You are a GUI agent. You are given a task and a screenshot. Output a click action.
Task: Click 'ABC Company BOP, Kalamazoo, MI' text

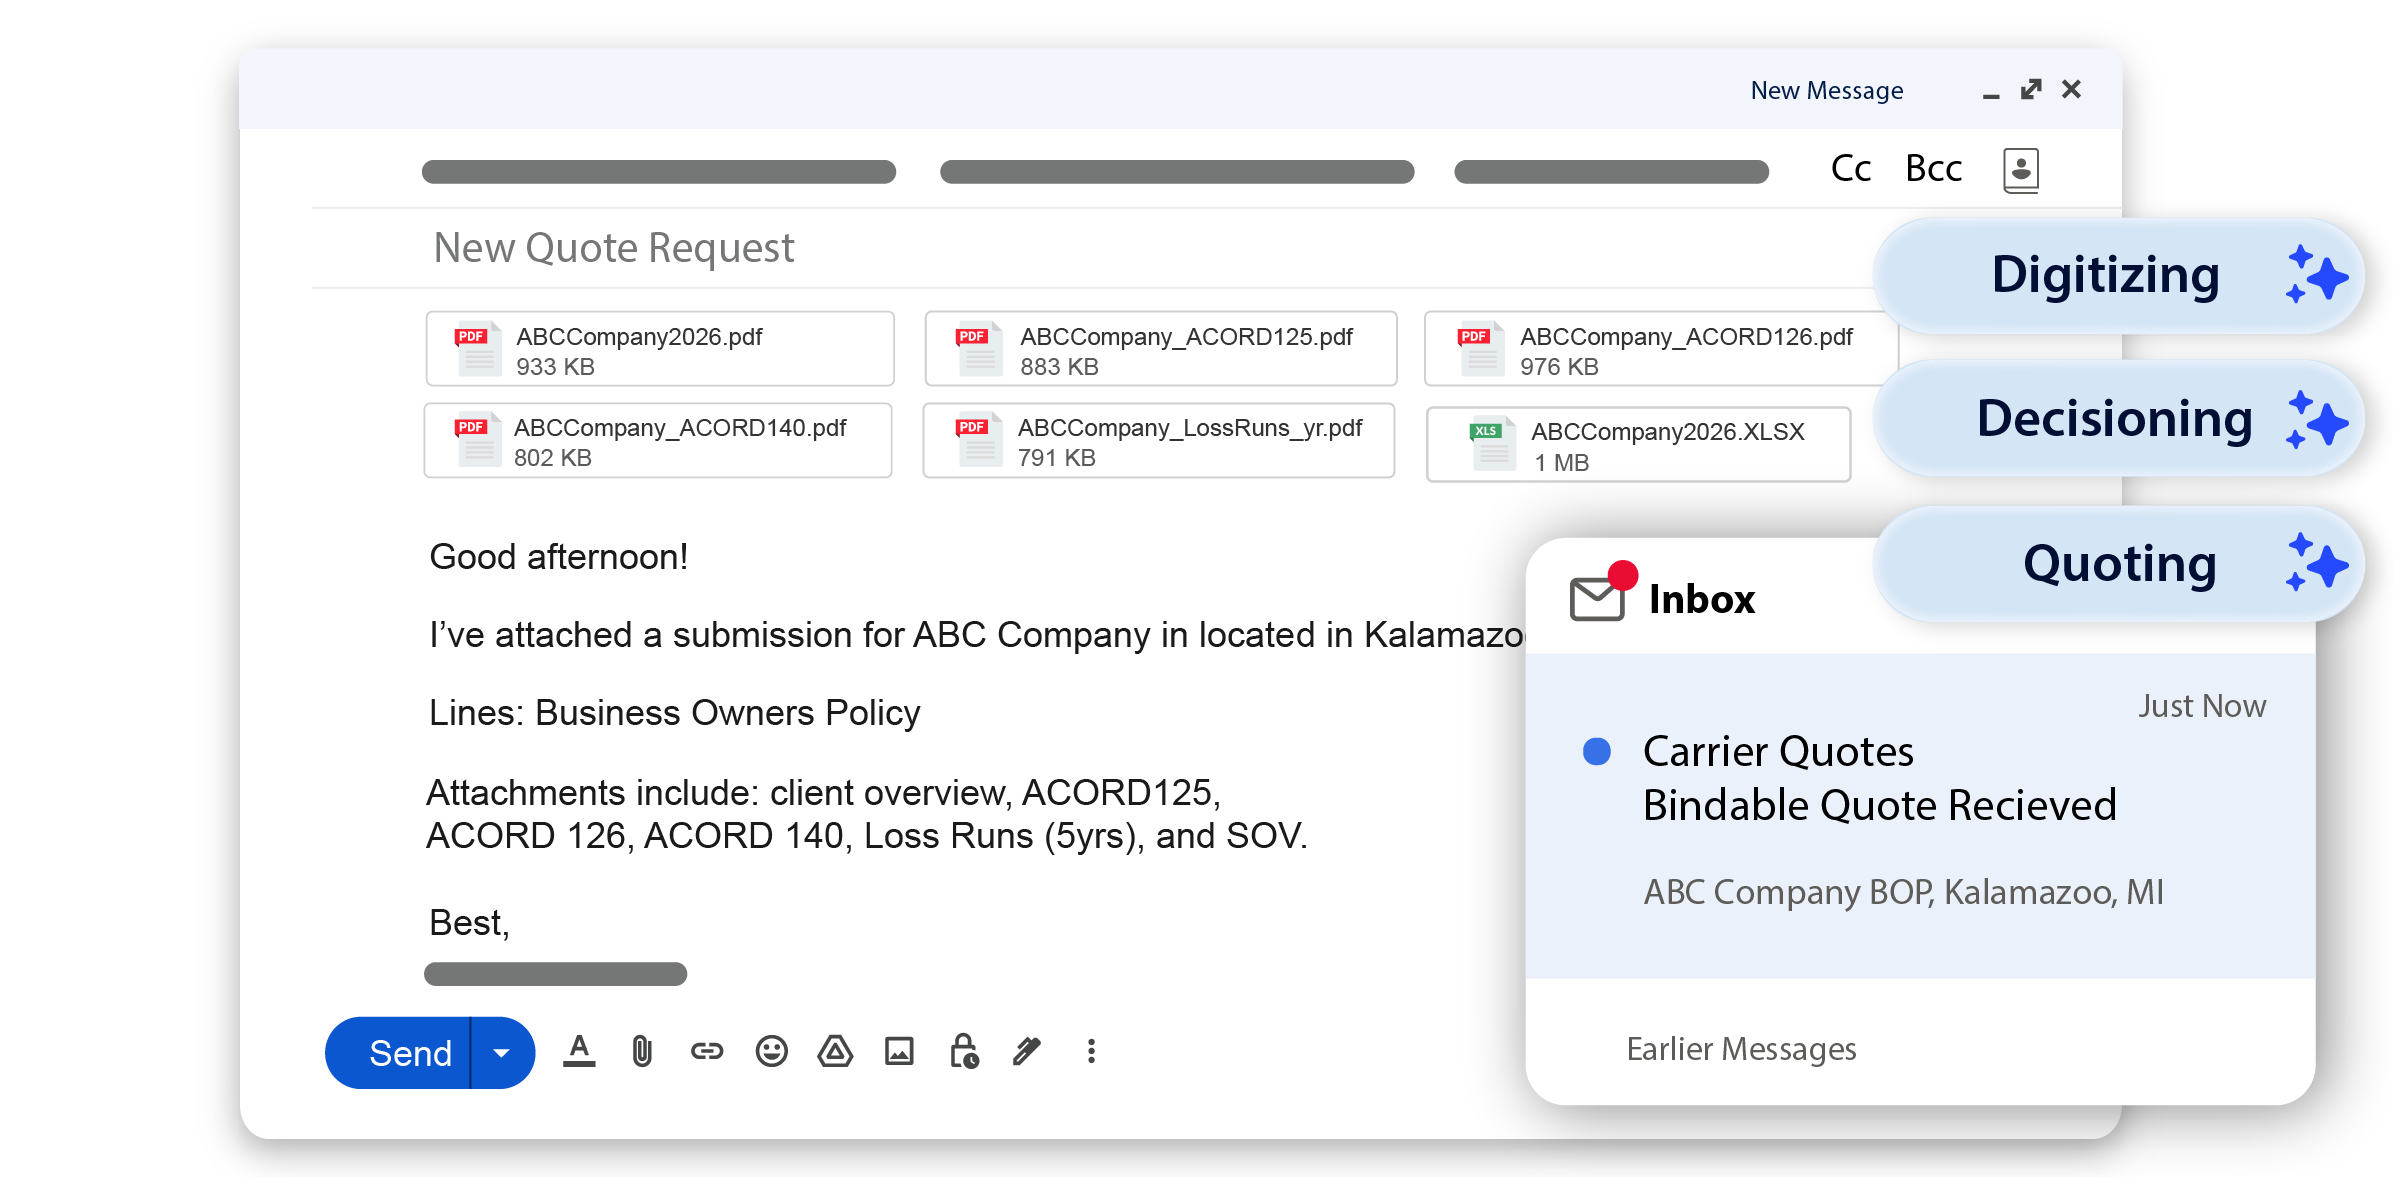(1903, 892)
